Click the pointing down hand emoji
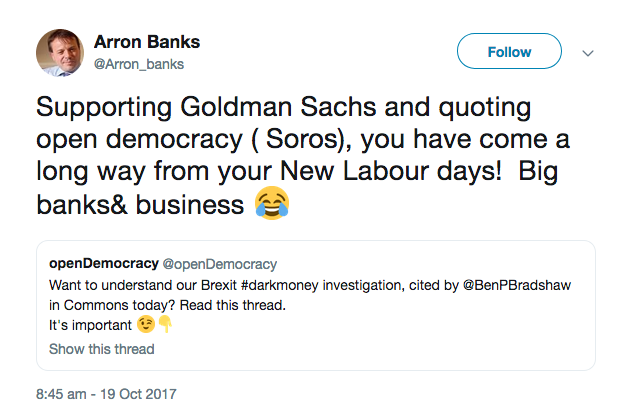This screenshot has height=412, width=632. click(165, 324)
